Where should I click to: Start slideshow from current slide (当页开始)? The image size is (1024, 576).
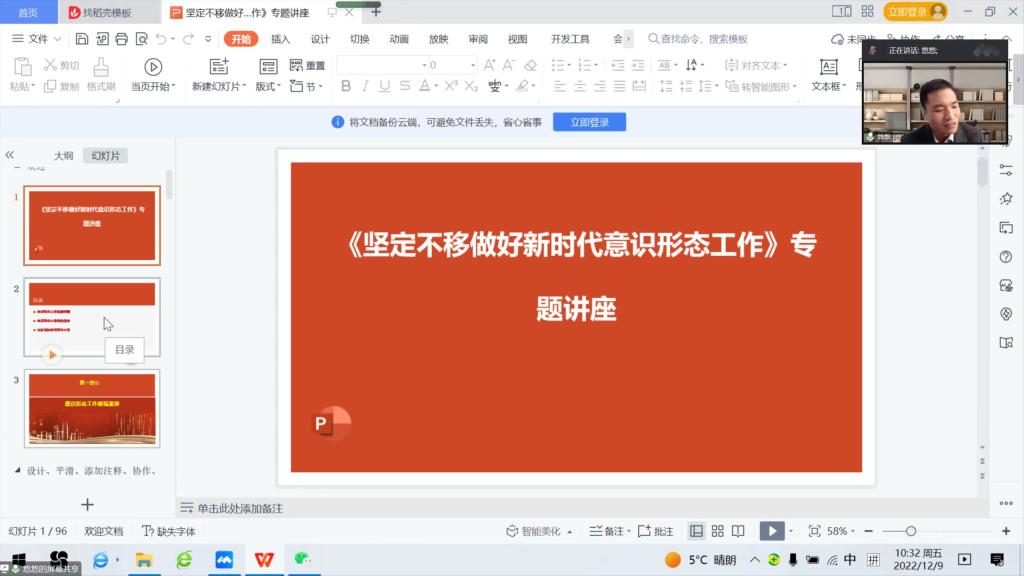click(x=153, y=67)
